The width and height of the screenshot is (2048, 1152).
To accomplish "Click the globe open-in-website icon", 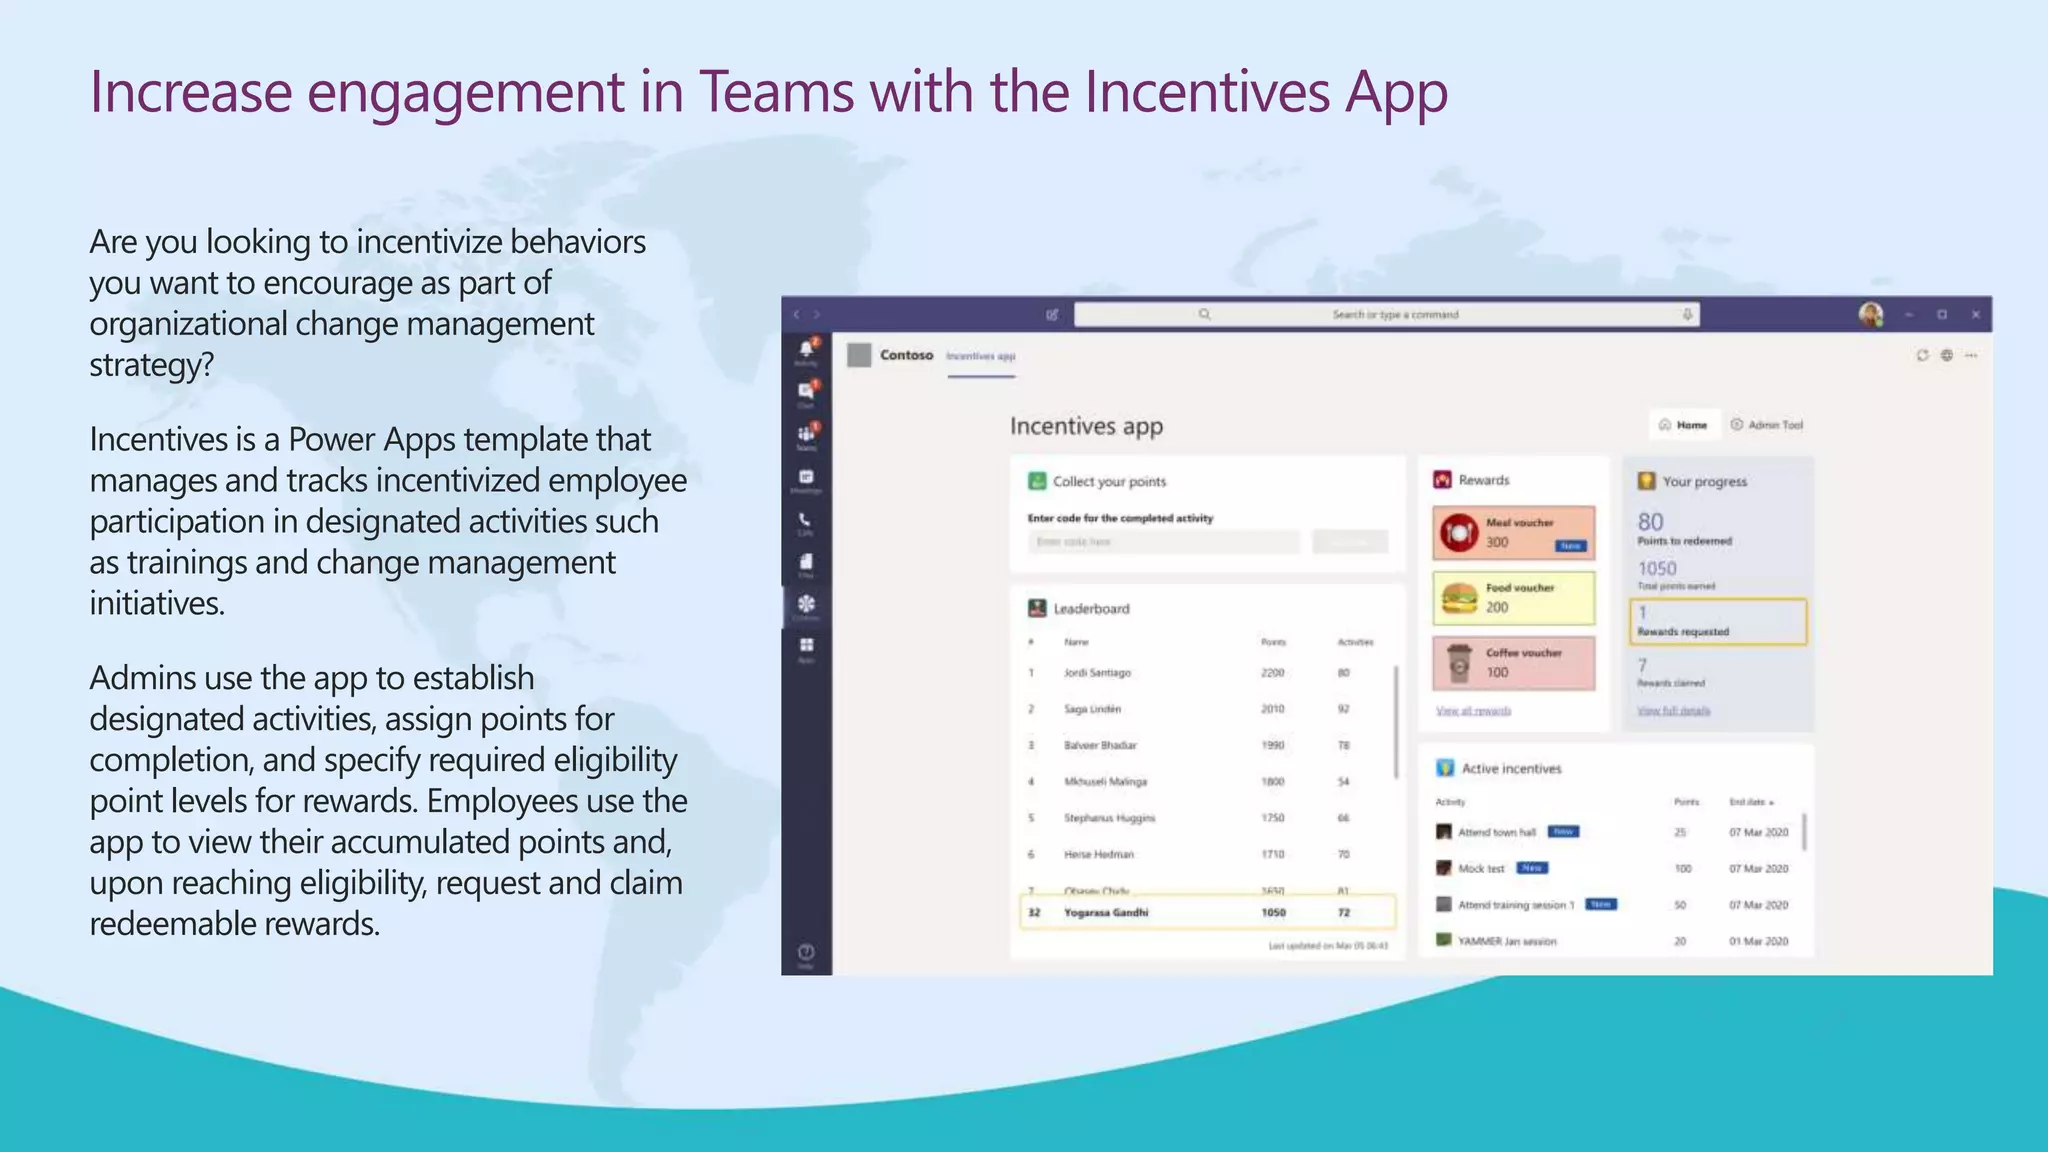I will click(1946, 355).
